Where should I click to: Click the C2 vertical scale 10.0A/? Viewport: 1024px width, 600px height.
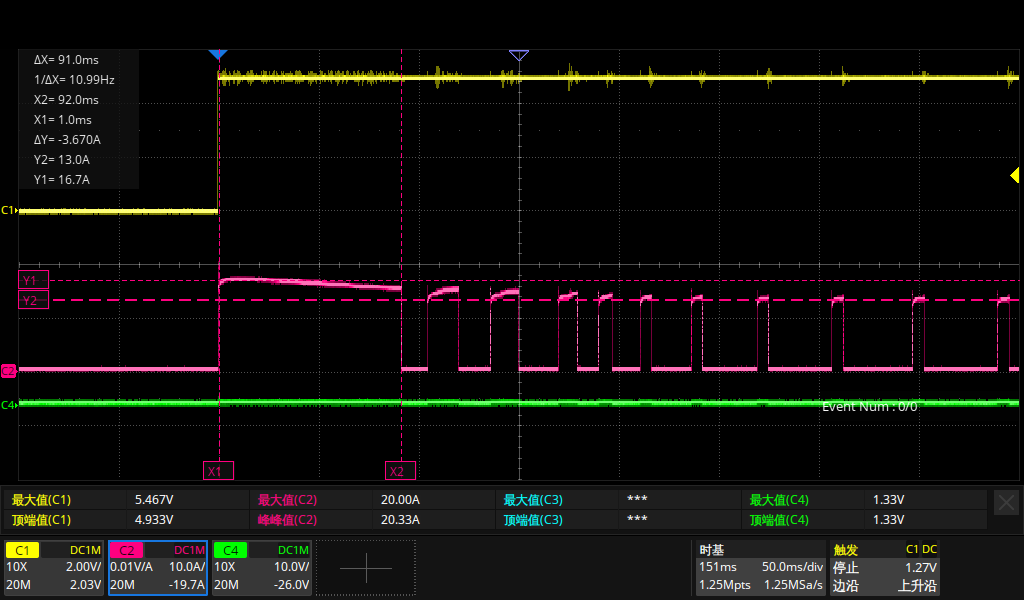coord(187,567)
